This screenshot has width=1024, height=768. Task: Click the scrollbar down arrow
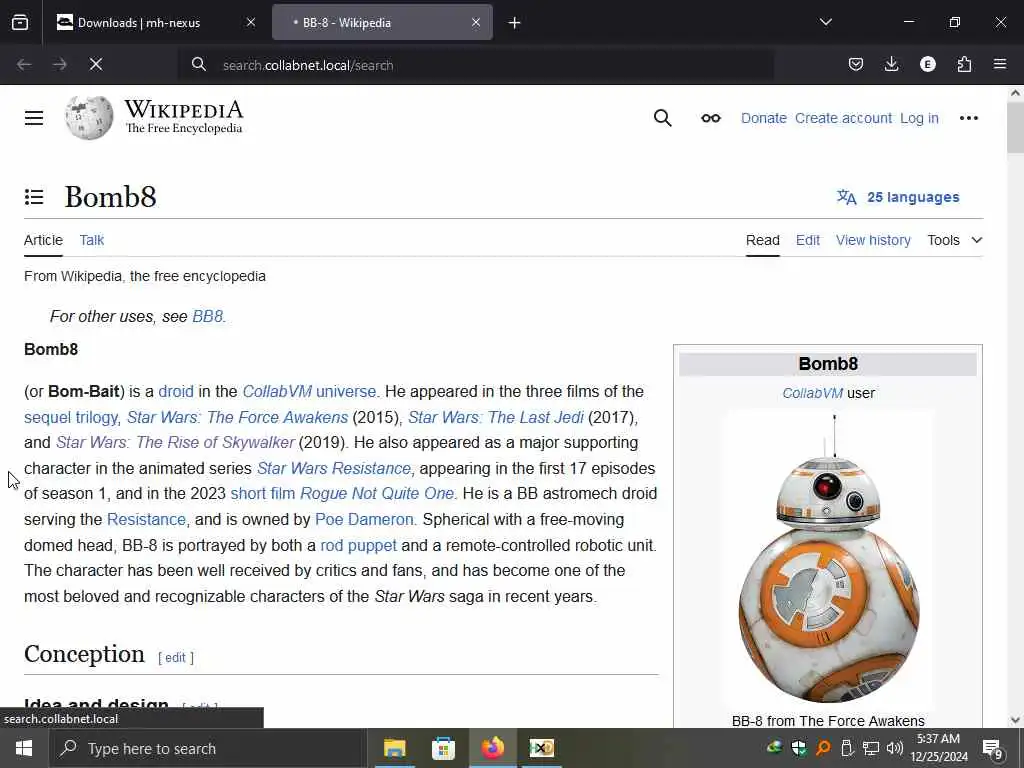1015,720
